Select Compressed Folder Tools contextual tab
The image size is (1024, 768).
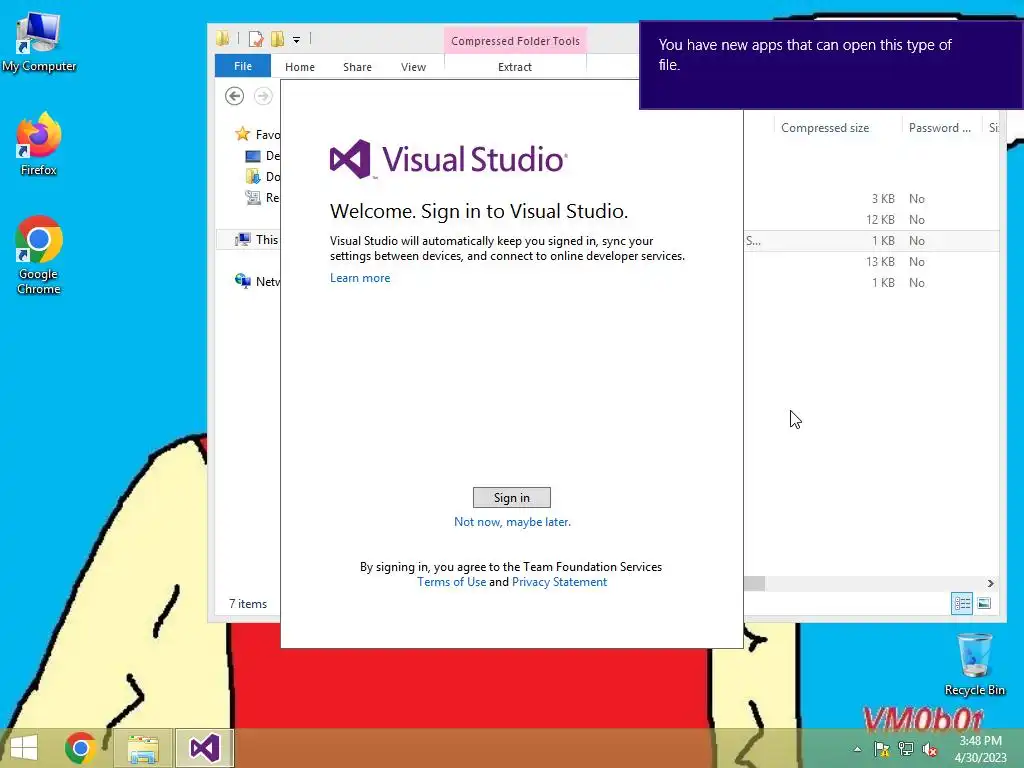[x=515, y=40]
